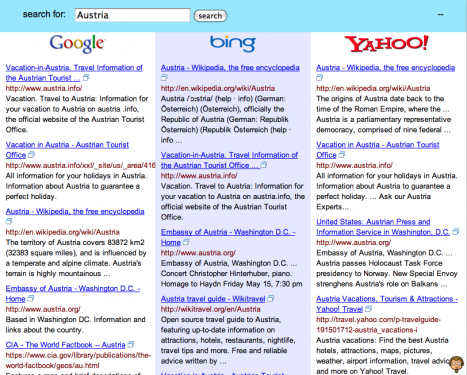Click the www.cia.gov world-factbook URL
Screen dimensions: 467x375
(78, 360)
